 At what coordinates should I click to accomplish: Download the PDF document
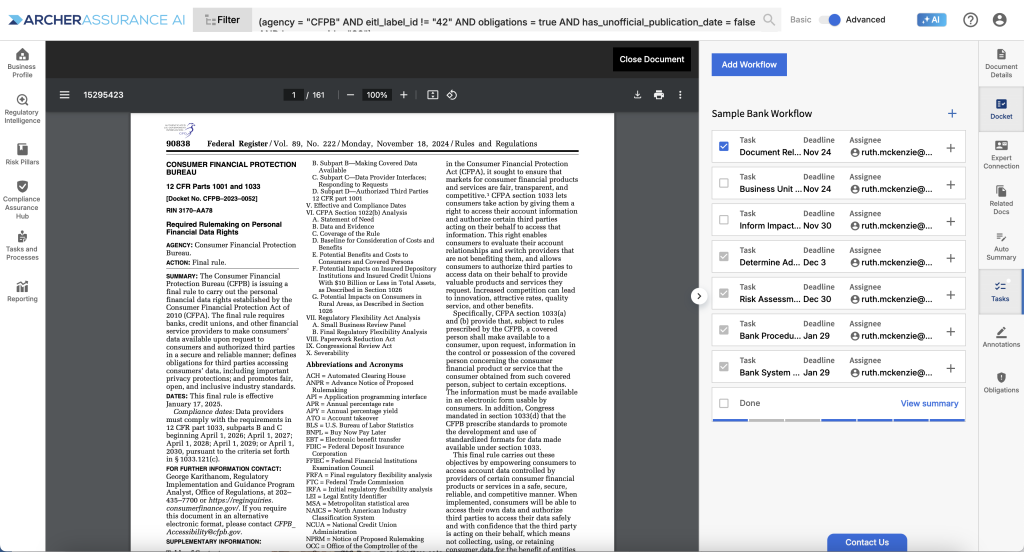[637, 95]
